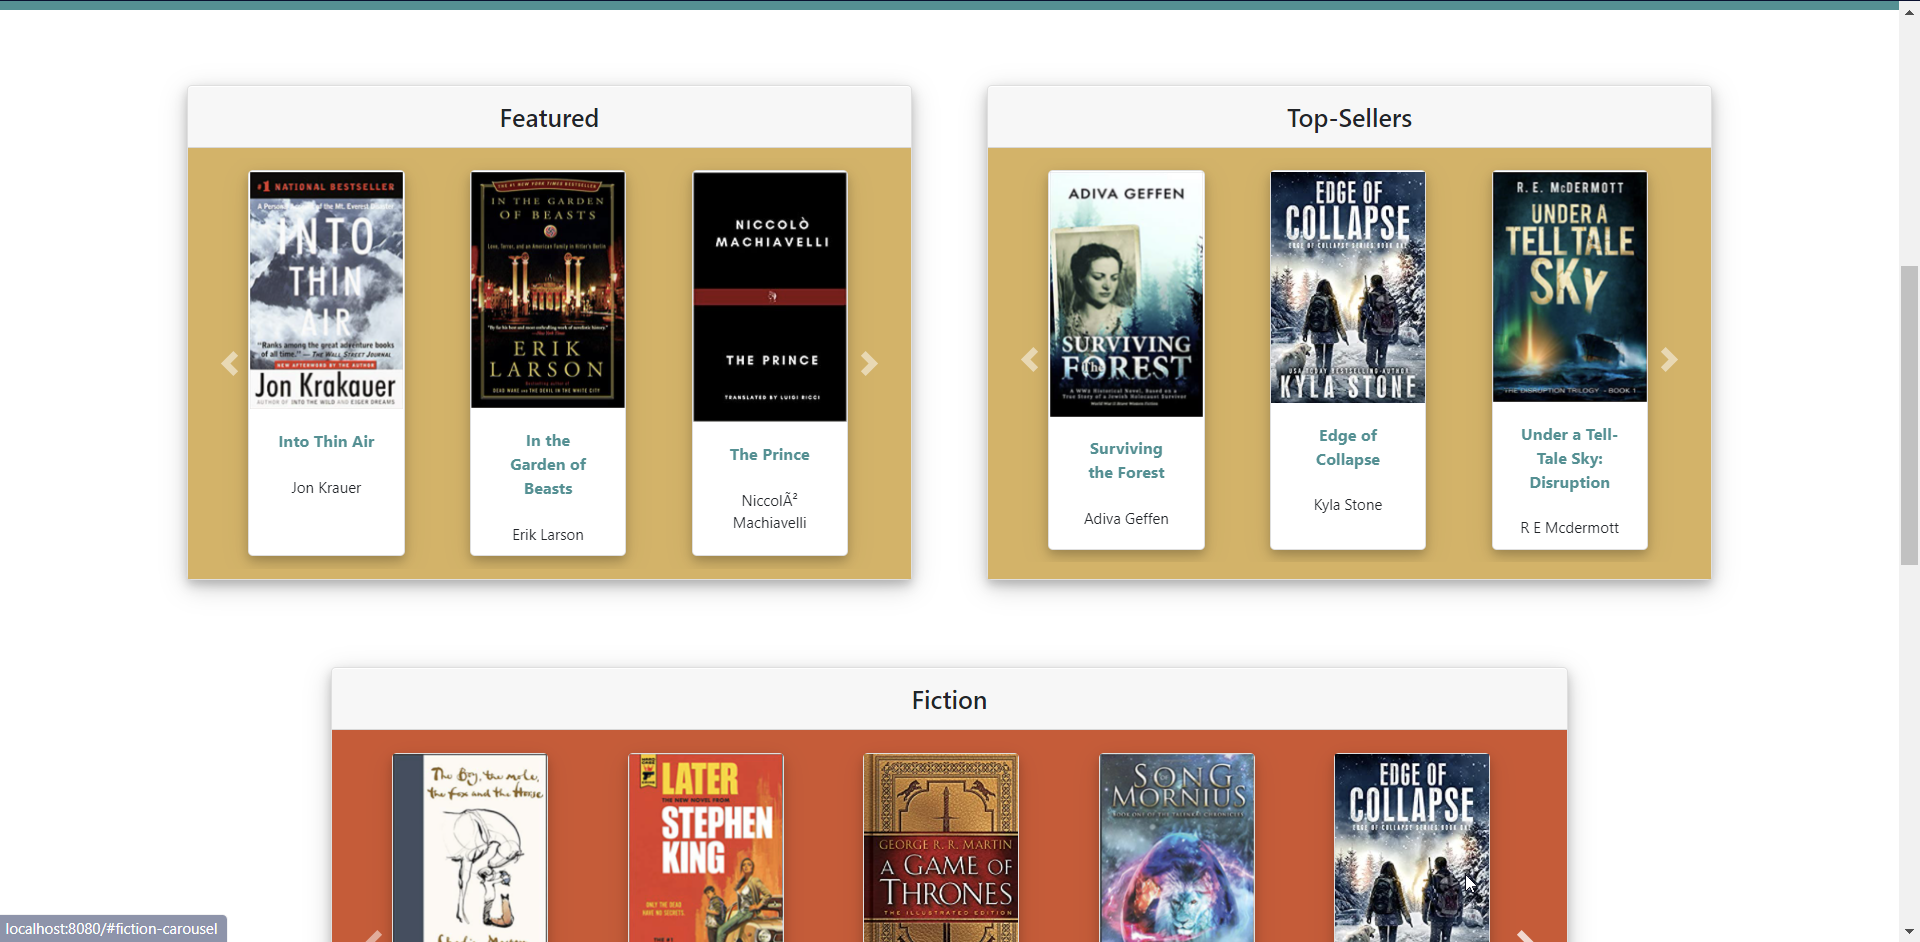Select the Surviving the Forest cover
The width and height of the screenshot is (1920, 942).
pyautogui.click(x=1126, y=294)
